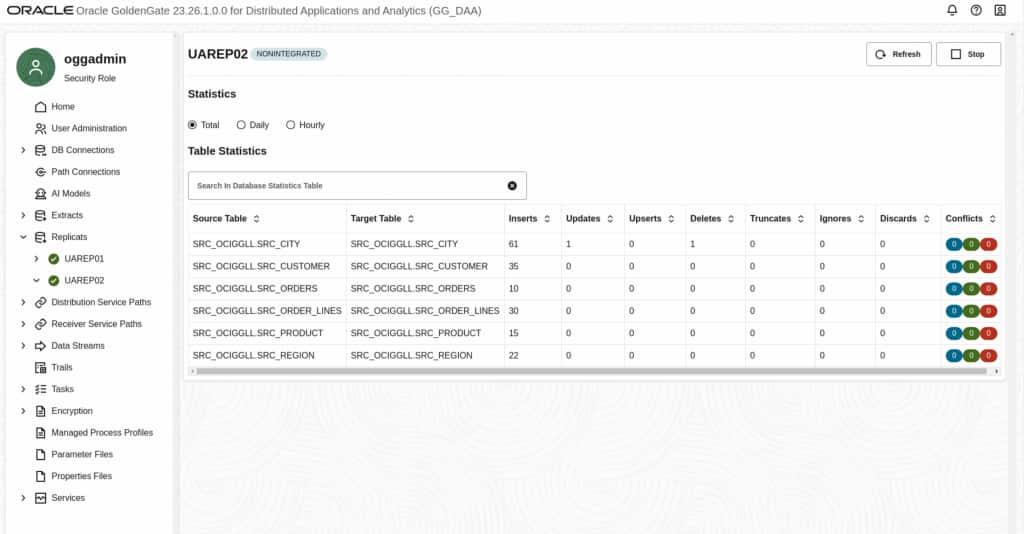Click the Data Streams arrow icon
This screenshot has height=534, width=1024.
[40, 346]
